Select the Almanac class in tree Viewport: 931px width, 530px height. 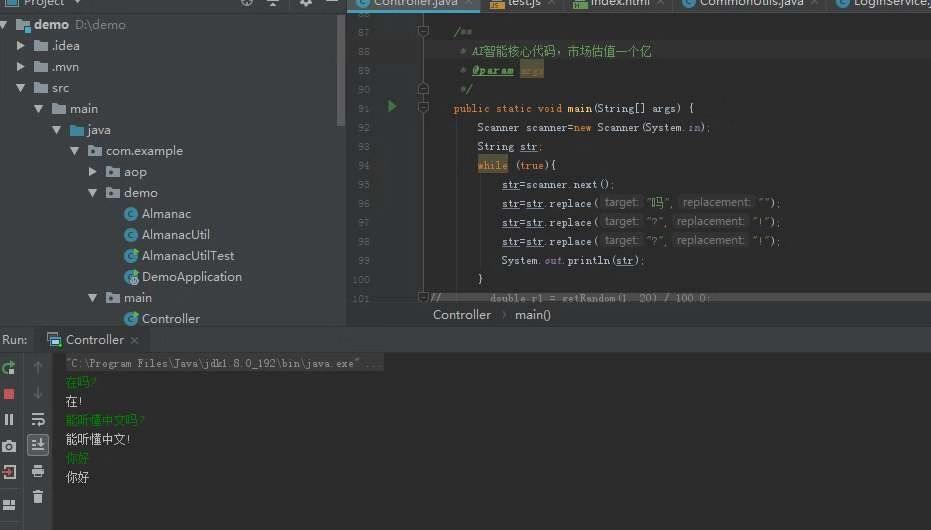tap(166, 214)
